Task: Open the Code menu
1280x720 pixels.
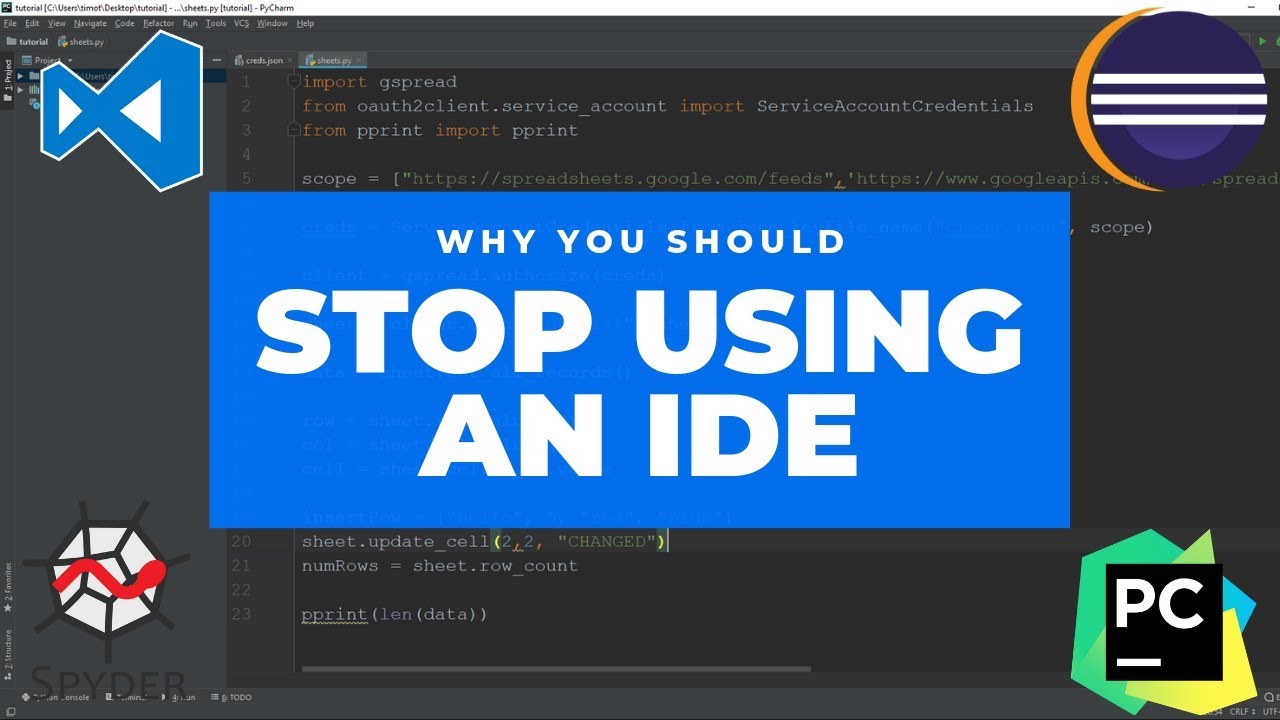Action: [x=124, y=23]
